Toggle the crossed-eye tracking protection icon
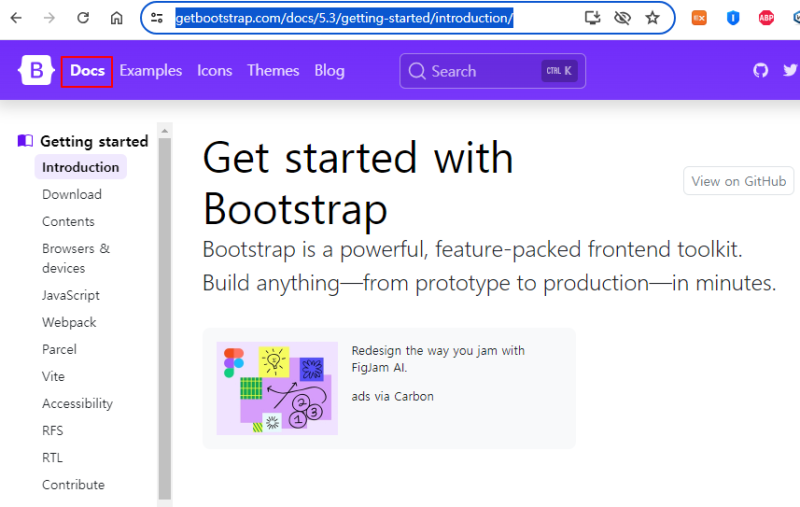Image resolution: width=800 pixels, height=507 pixels. (622, 18)
